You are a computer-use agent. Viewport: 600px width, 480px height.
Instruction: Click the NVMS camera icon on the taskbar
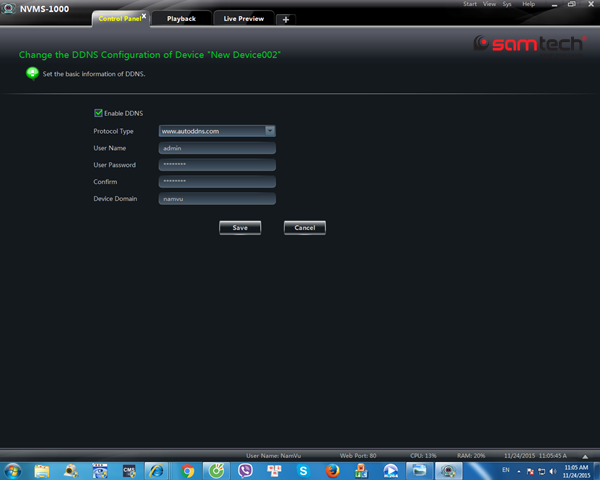(x=448, y=471)
